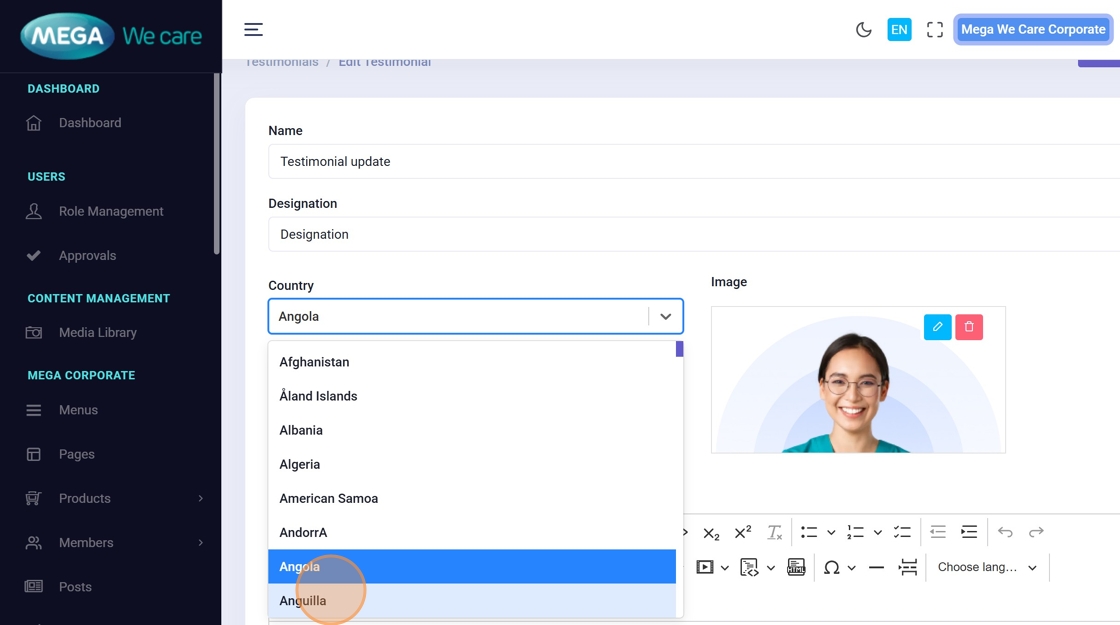Delete the testimonial image via trash icon
1120x625 pixels.
click(969, 327)
